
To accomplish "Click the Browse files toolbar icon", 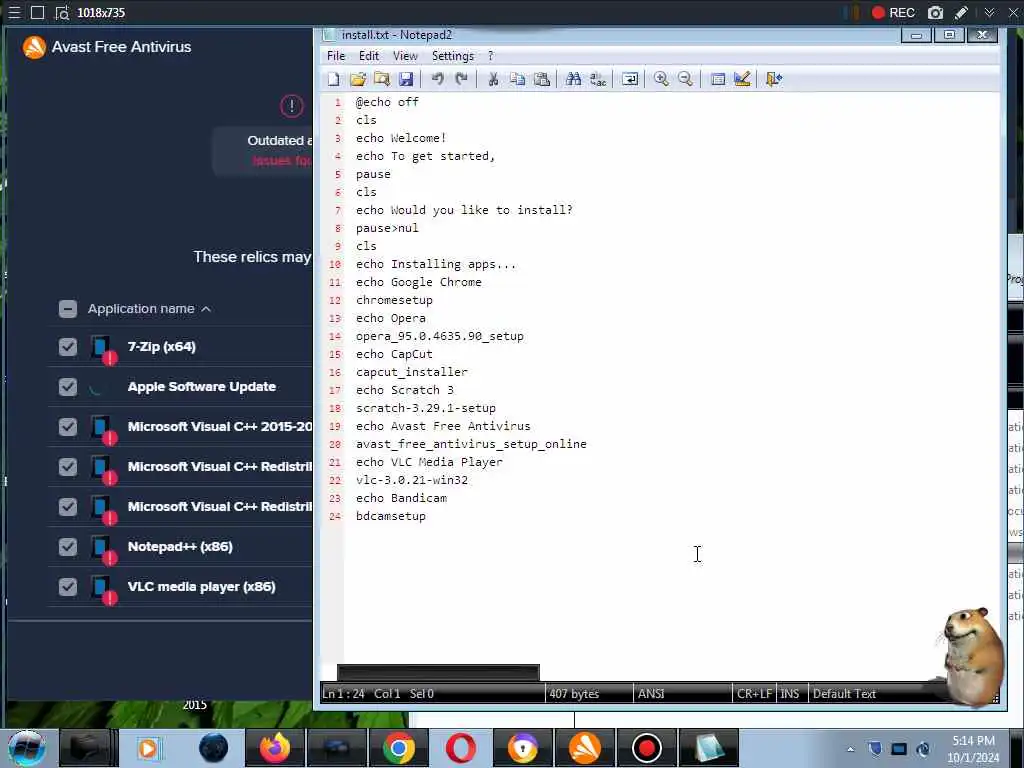I will (382, 79).
